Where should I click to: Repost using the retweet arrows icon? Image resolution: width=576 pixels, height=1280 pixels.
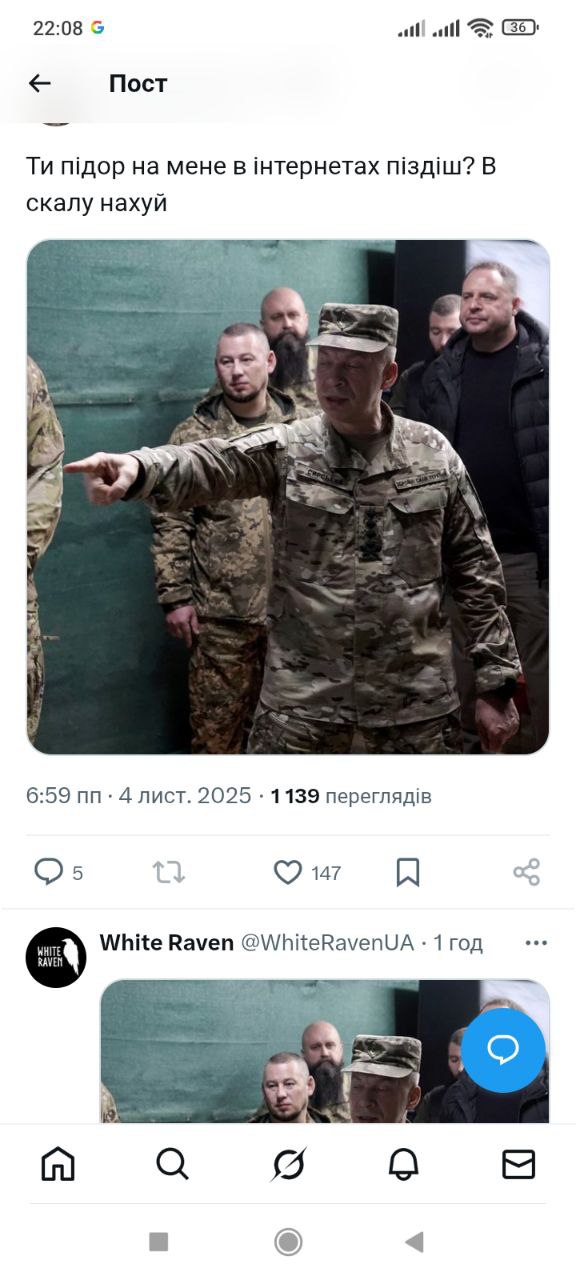pos(169,872)
